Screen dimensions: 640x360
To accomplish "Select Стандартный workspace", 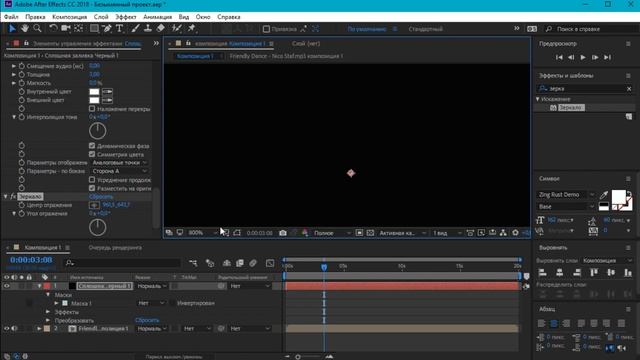I will click(x=425, y=29).
